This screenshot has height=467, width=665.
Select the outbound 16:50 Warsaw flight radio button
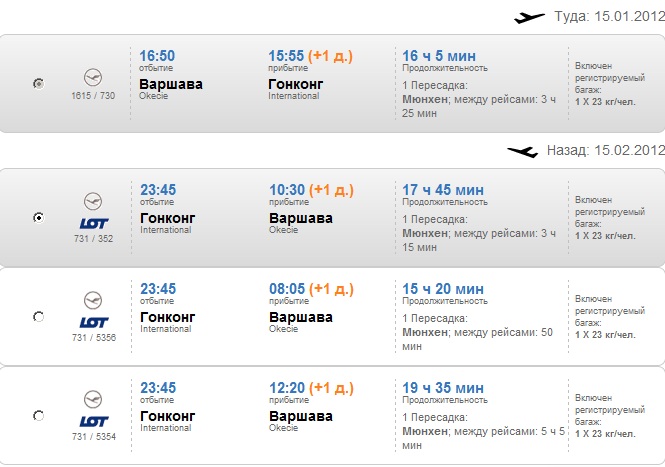point(39,84)
